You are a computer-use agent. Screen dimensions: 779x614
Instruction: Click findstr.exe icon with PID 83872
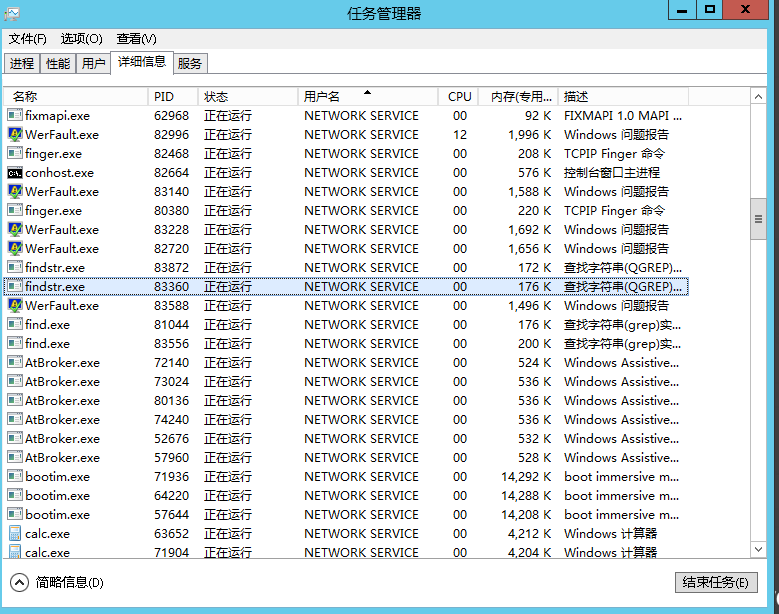click(15, 267)
